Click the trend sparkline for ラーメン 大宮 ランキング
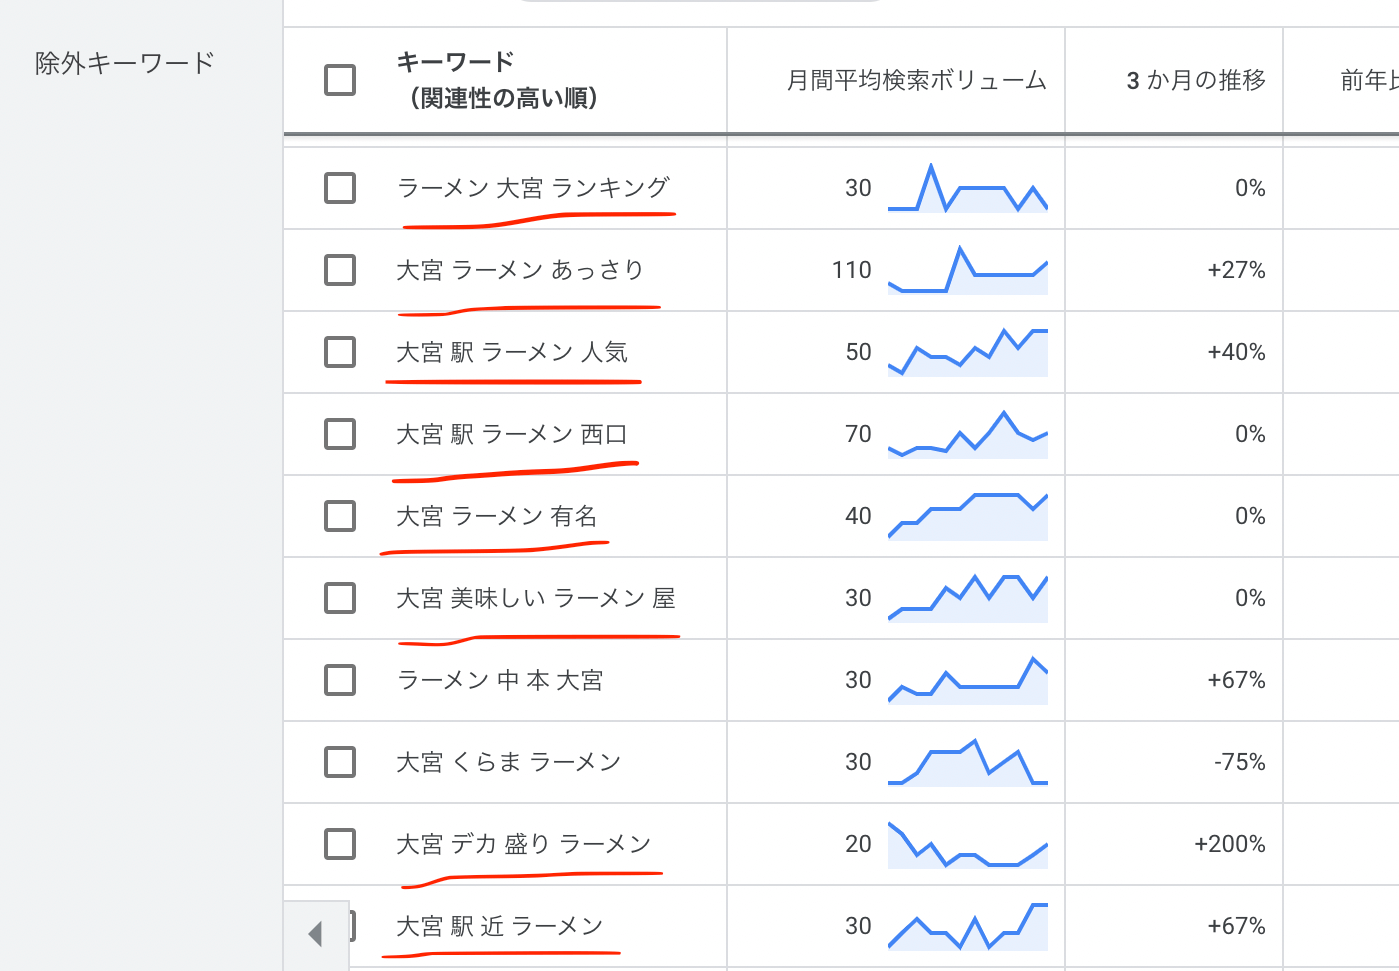 point(967,188)
